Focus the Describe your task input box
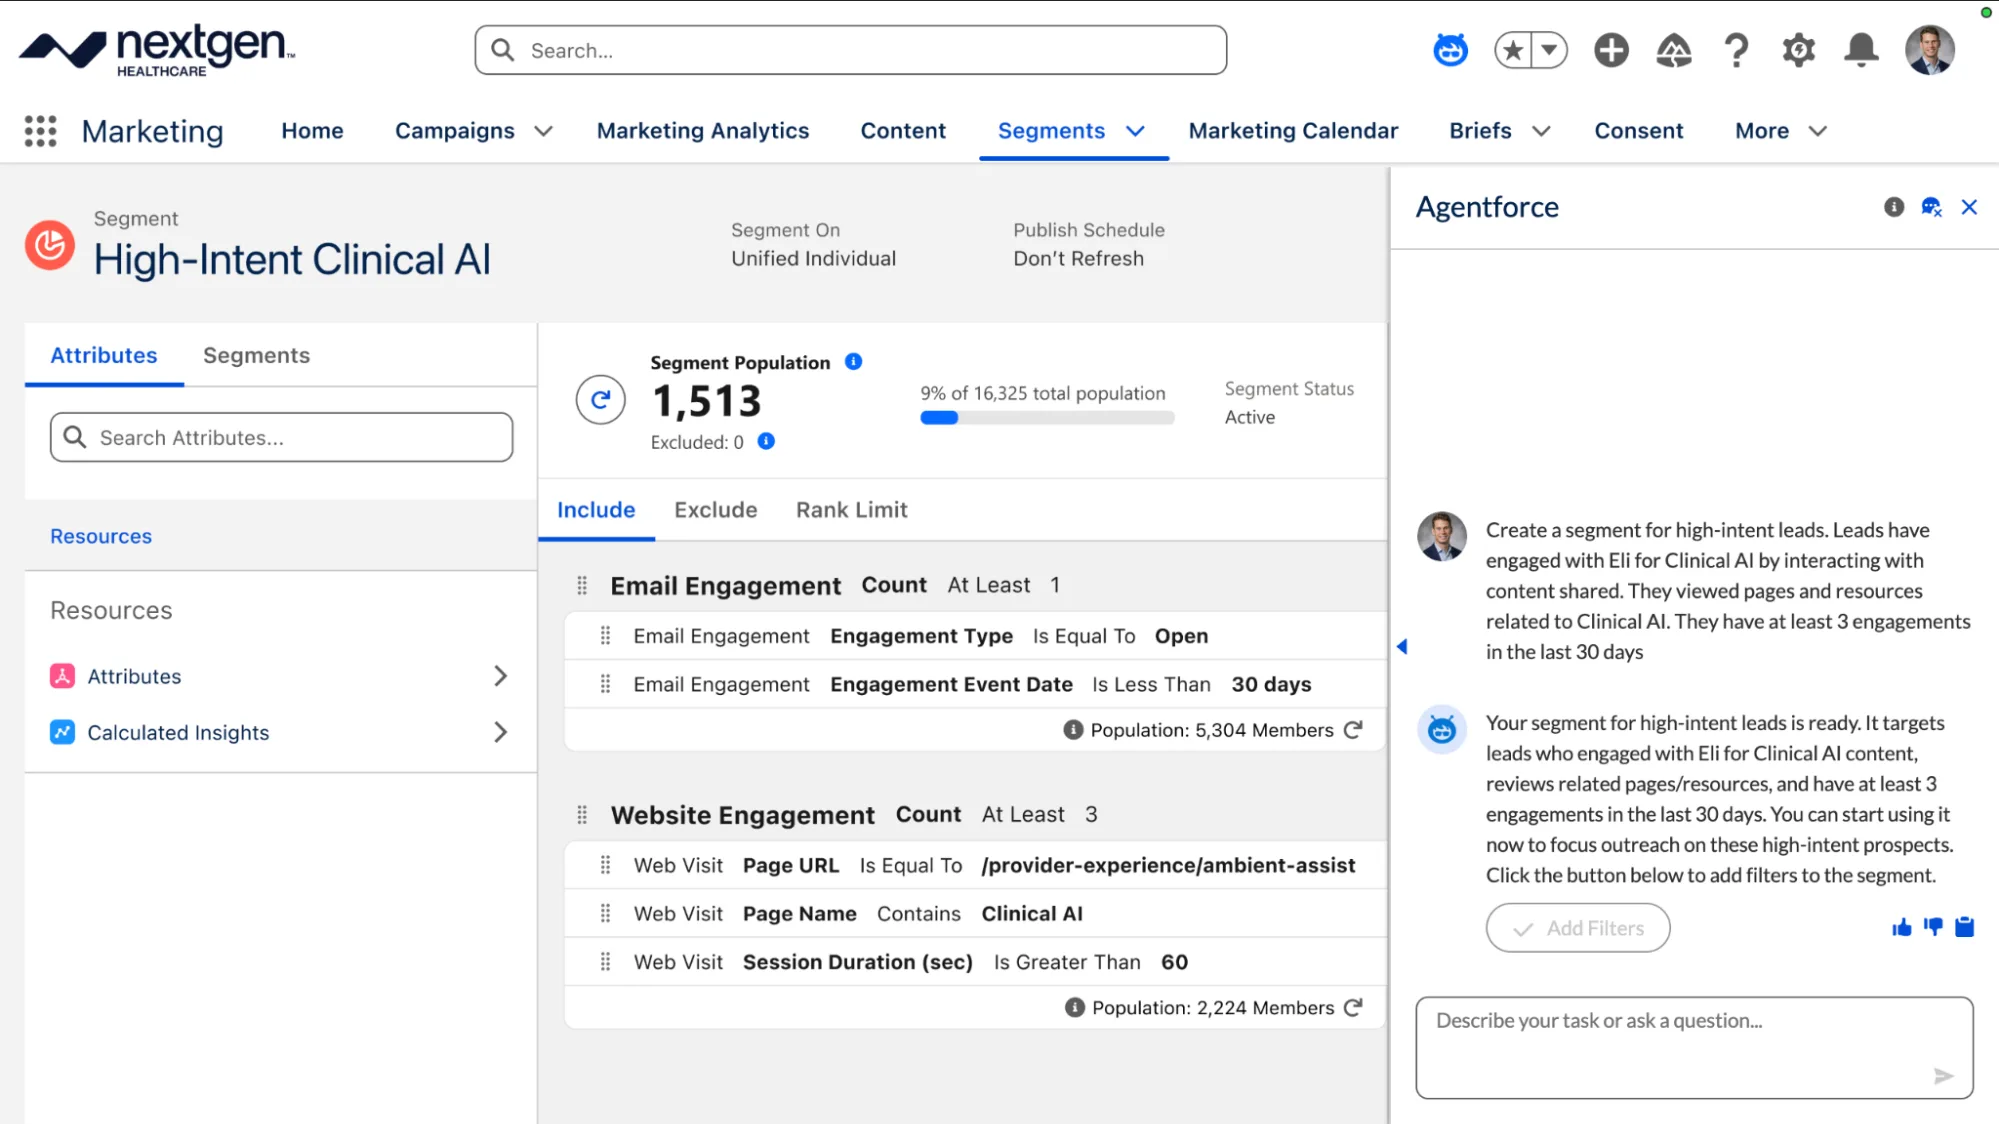Viewport: 1999px width, 1125px height. (1694, 1047)
